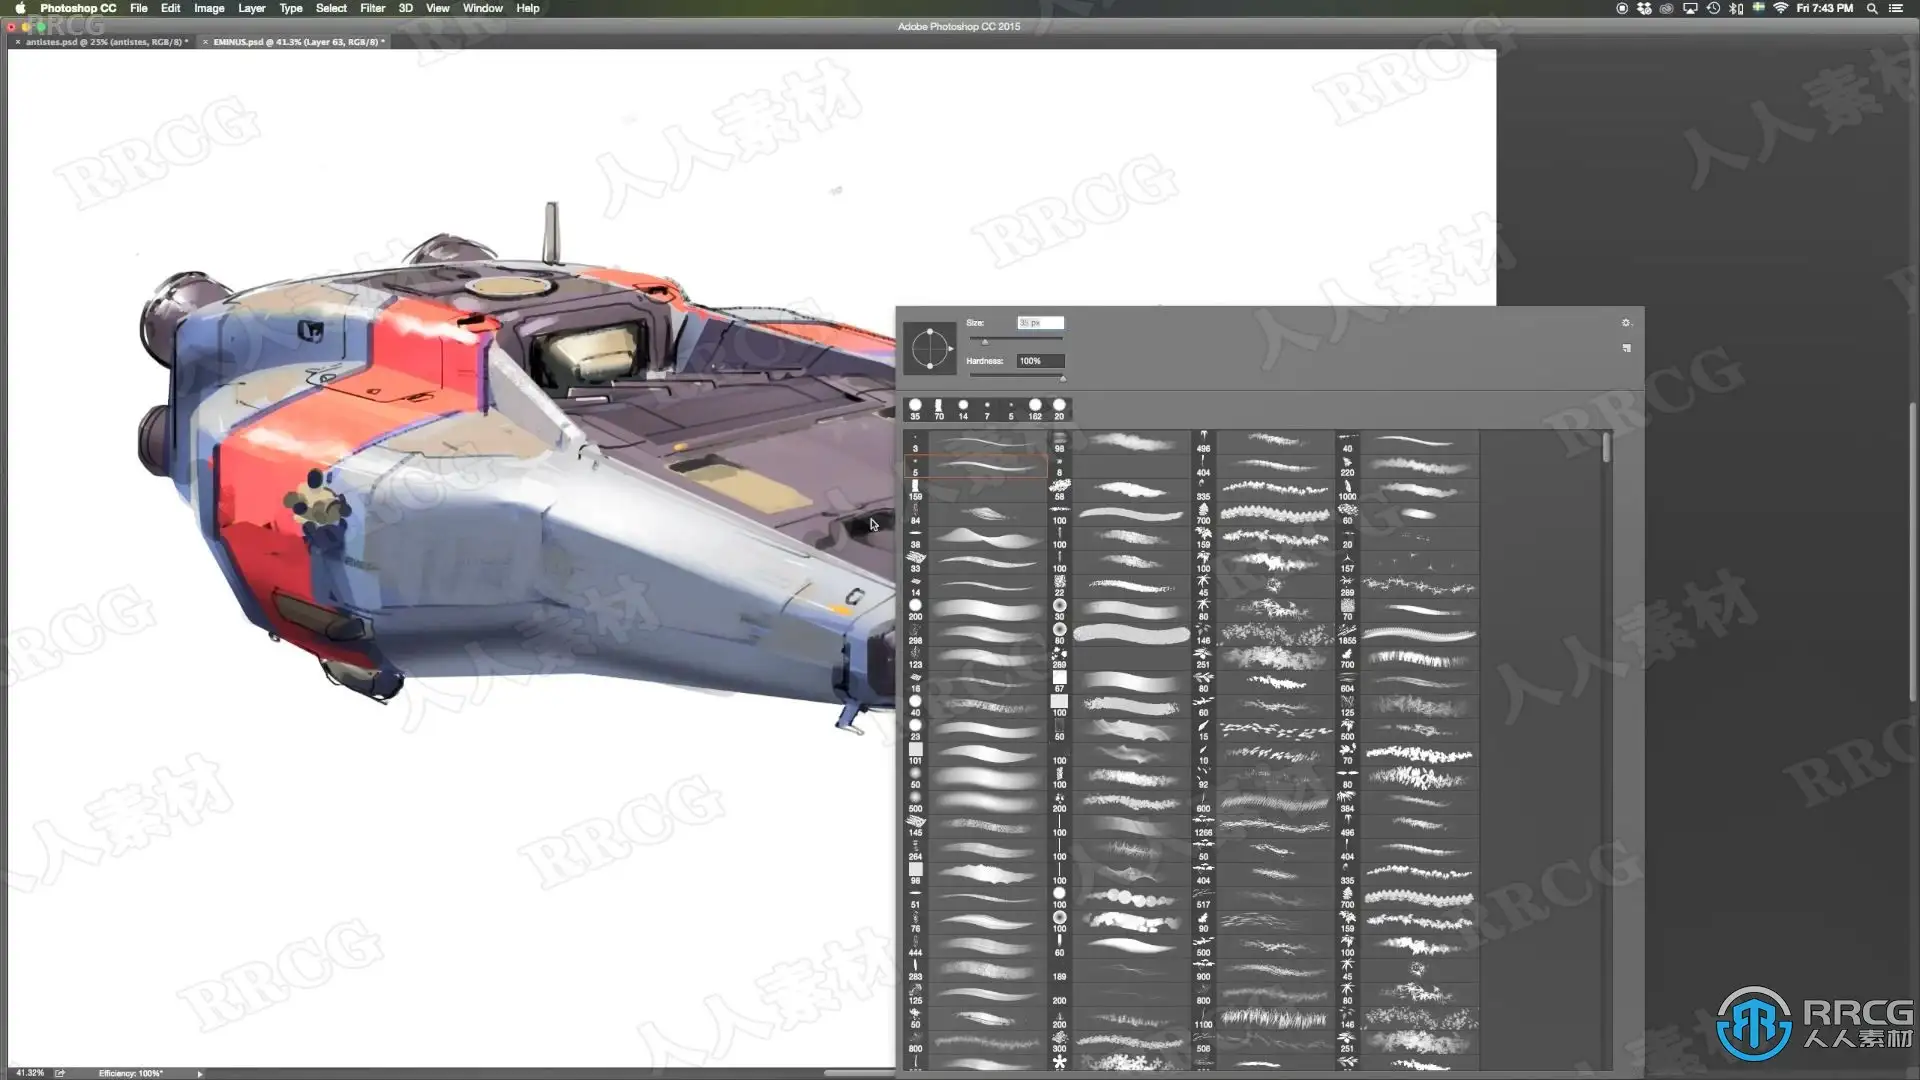This screenshot has height=1080, width=1920.
Task: Click the brush Size slider handle
Action: [984, 341]
